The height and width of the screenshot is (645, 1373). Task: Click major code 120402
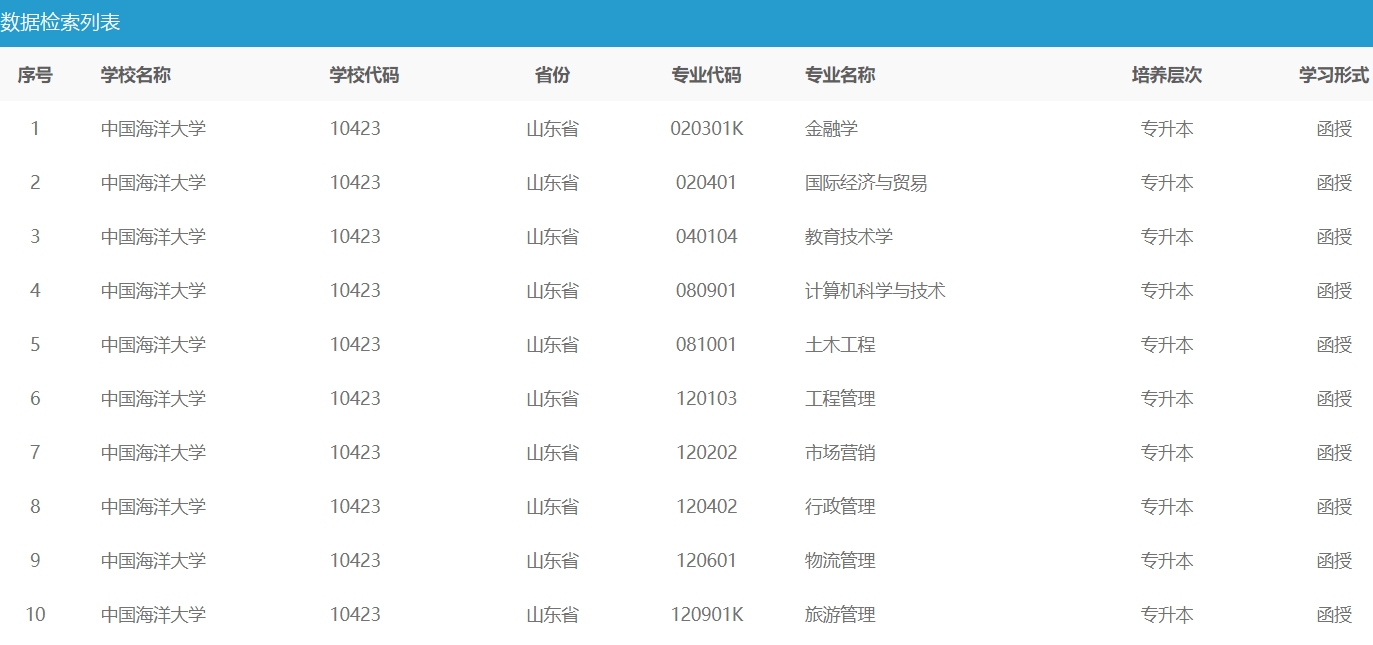click(707, 507)
